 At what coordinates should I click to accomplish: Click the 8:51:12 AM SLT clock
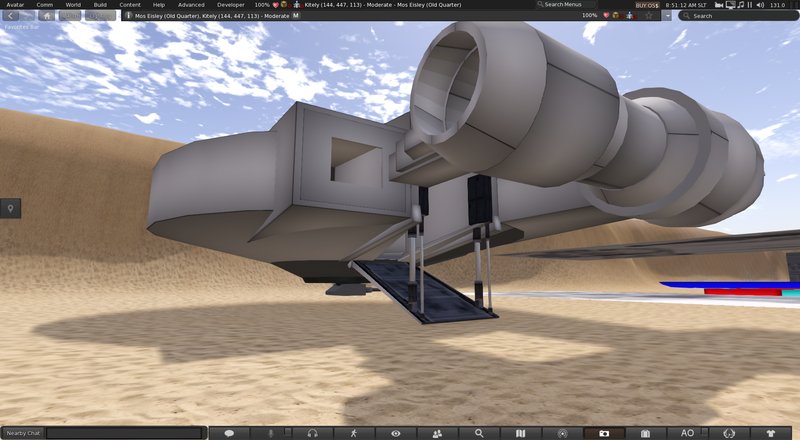686,5
